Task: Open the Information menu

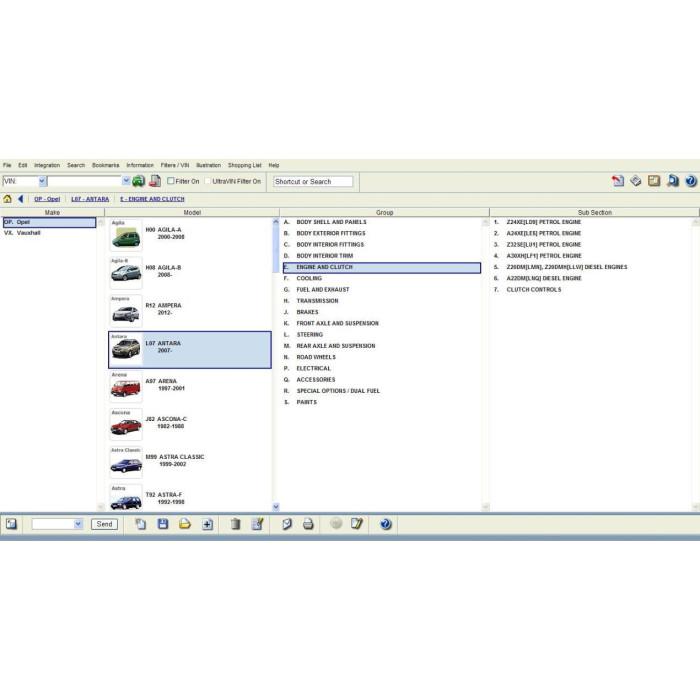Action: pyautogui.click(x=140, y=165)
